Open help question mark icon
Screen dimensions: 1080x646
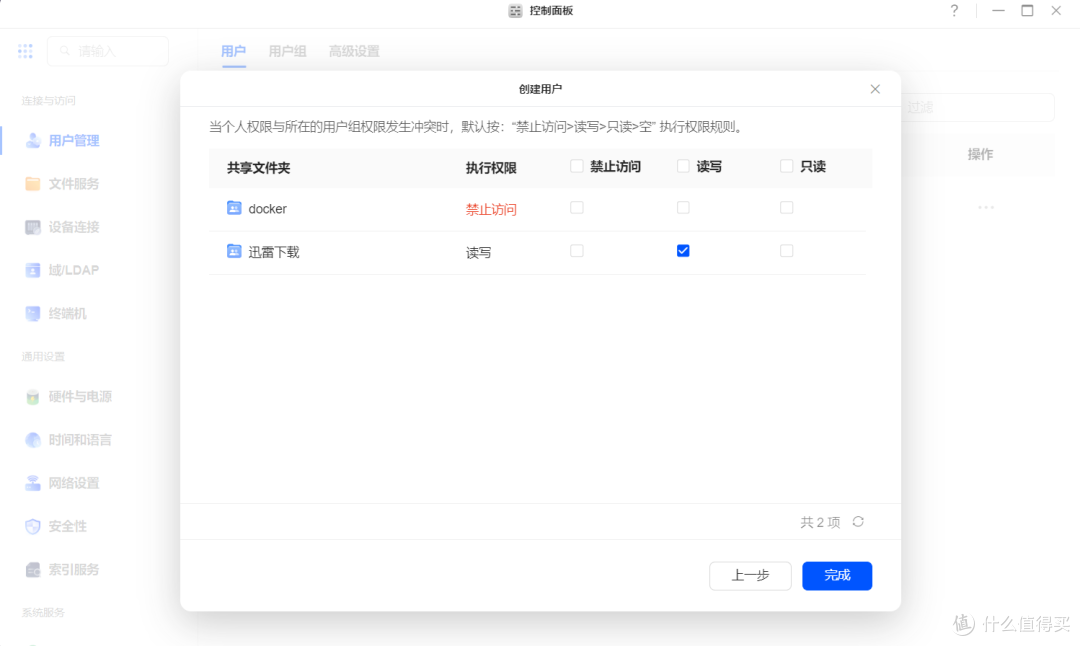[x=954, y=10]
